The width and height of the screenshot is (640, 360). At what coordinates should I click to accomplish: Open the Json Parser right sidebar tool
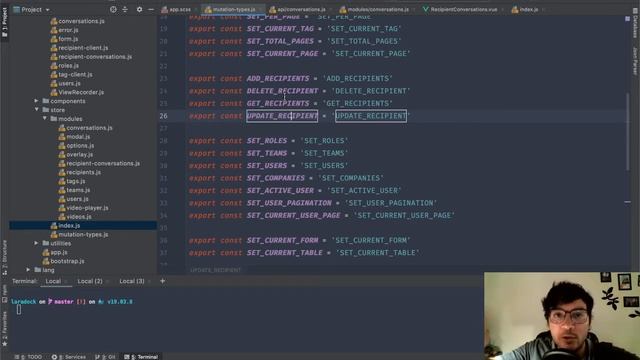[635, 61]
